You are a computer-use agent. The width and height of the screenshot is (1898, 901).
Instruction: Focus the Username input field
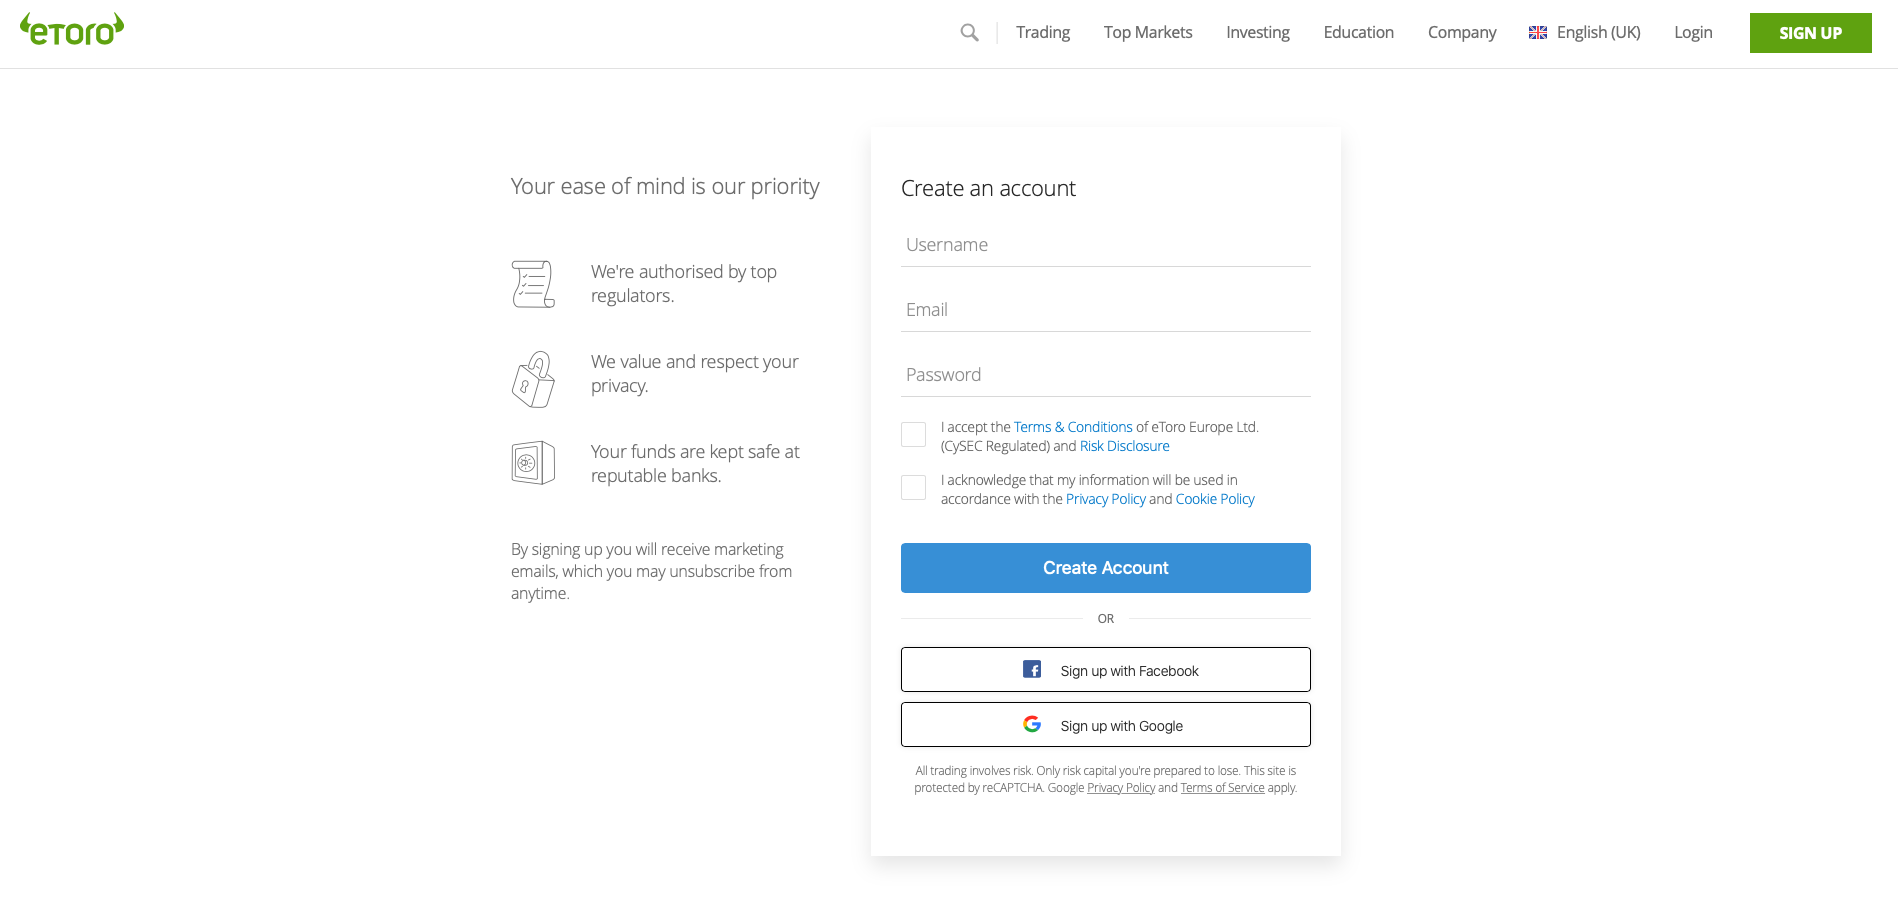(x=1105, y=245)
